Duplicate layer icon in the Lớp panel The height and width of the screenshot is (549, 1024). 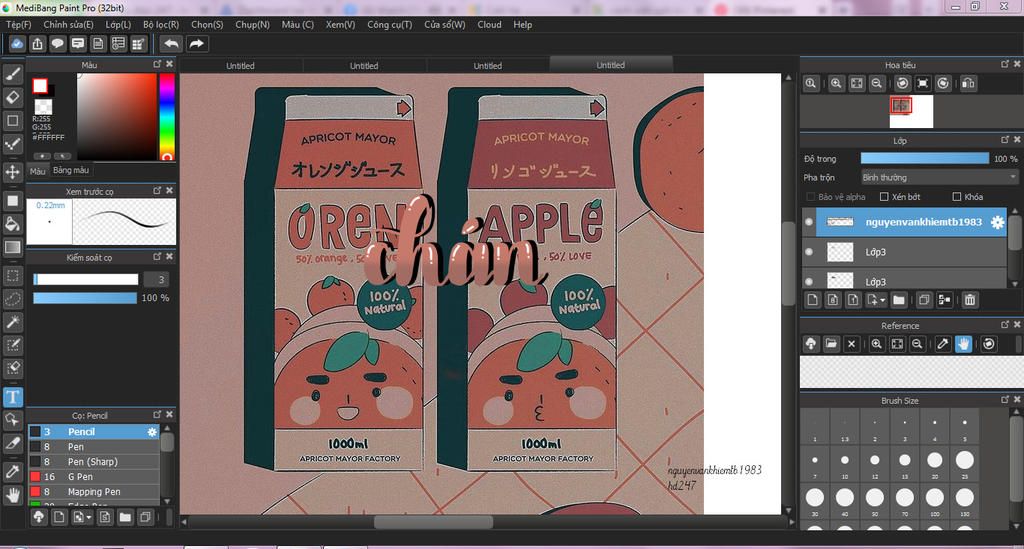coord(923,300)
